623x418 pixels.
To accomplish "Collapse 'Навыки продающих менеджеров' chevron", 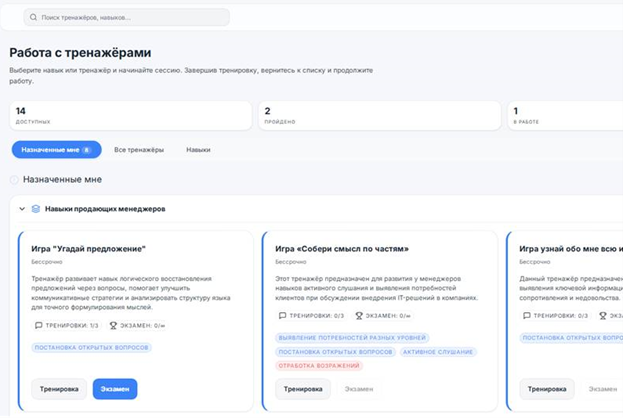I will tap(22, 209).
